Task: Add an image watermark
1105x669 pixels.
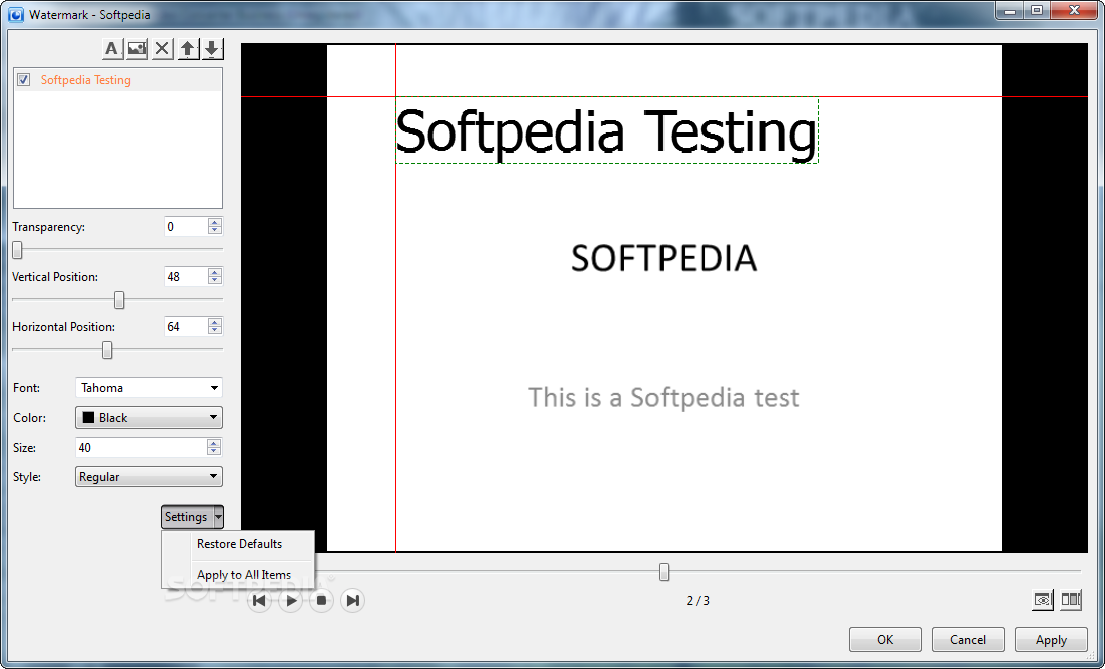Action: 137,49
